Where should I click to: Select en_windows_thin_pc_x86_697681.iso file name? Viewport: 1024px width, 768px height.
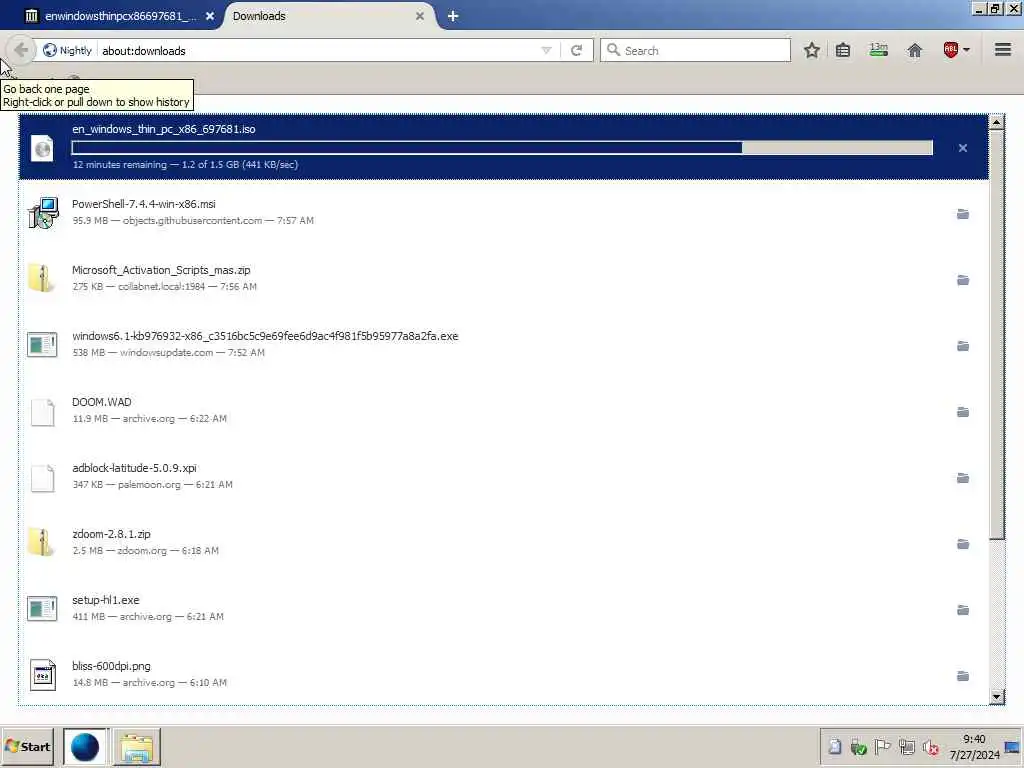pos(163,129)
